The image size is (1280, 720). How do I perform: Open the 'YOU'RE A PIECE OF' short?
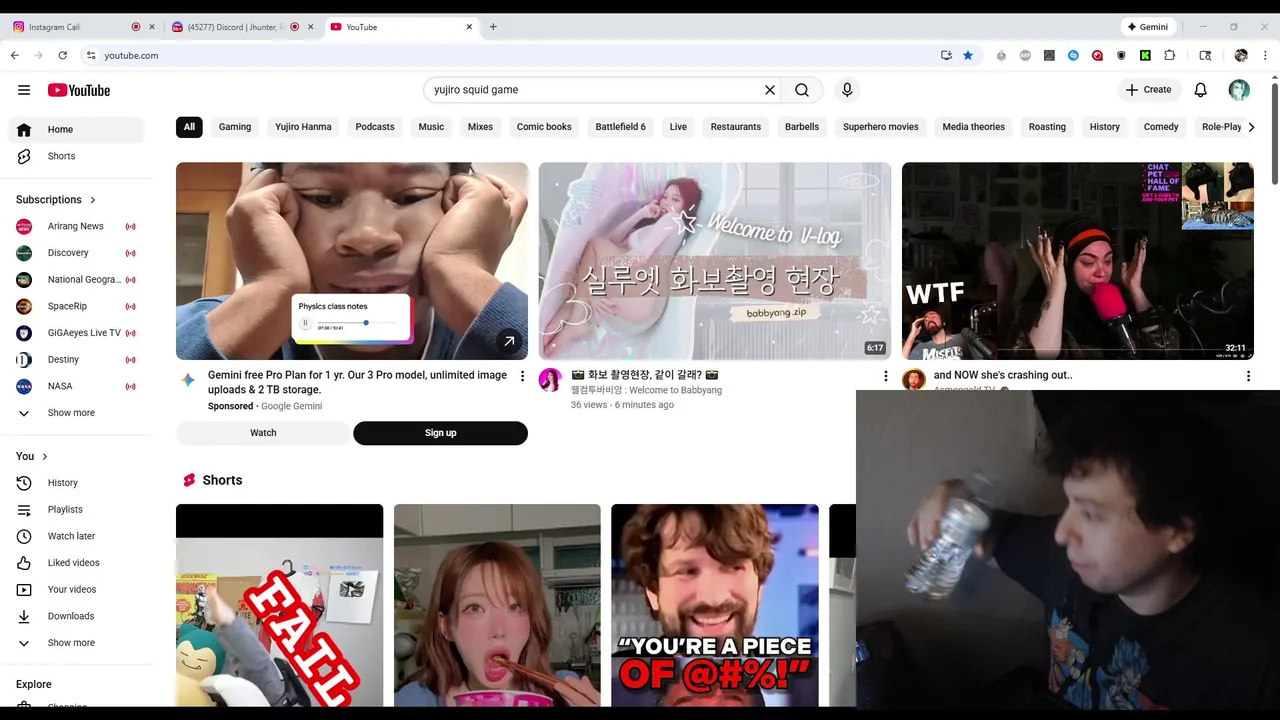click(x=715, y=605)
